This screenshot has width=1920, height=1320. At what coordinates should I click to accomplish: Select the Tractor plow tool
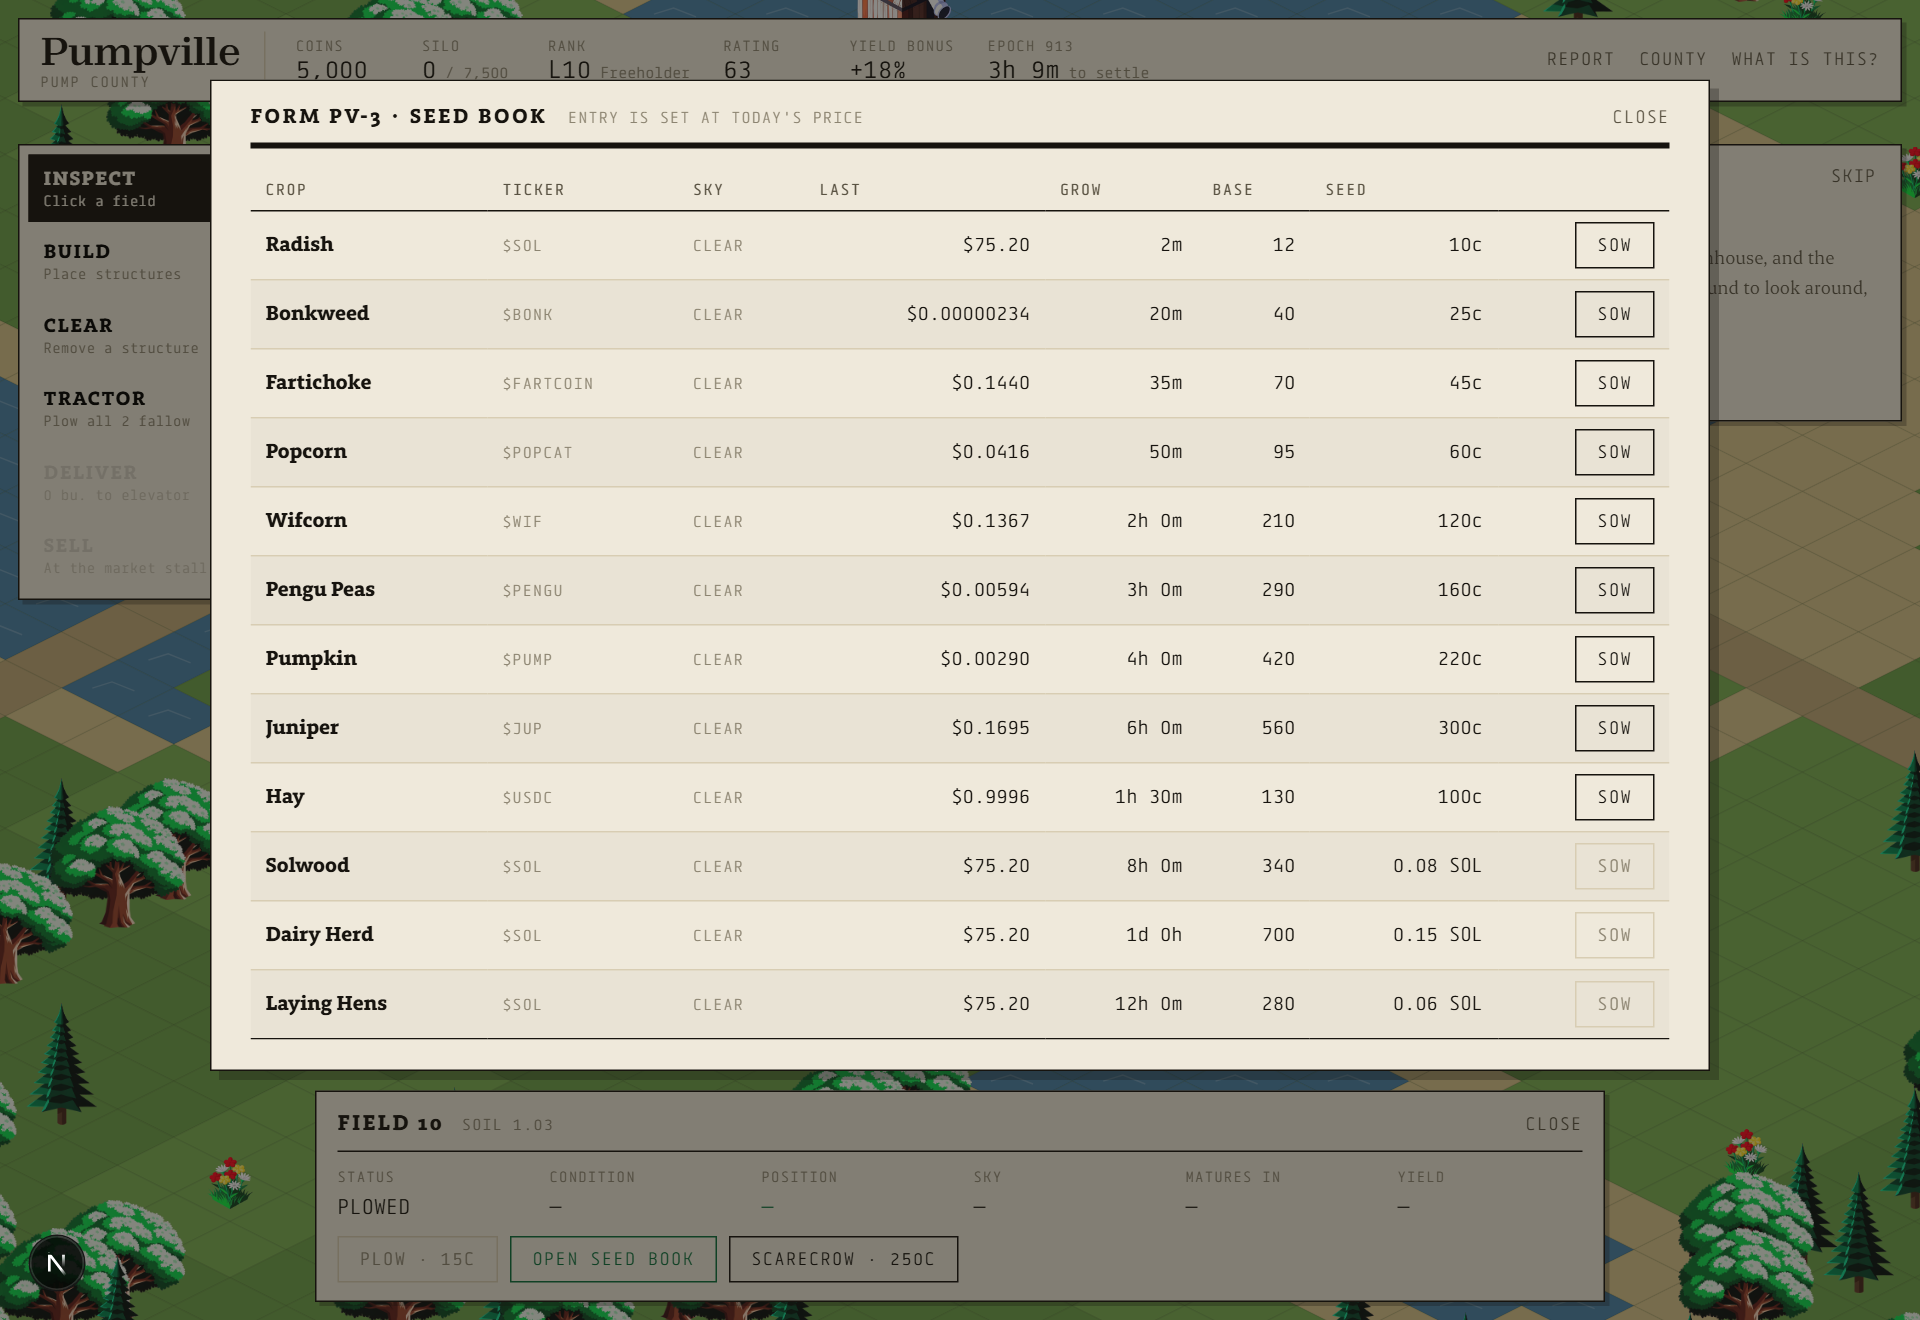119,408
